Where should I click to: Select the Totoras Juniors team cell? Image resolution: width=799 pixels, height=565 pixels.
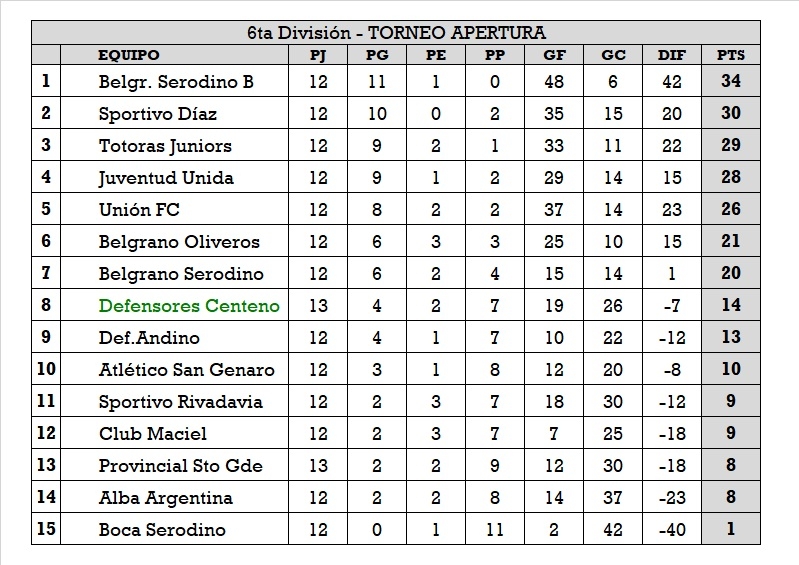pos(165,146)
